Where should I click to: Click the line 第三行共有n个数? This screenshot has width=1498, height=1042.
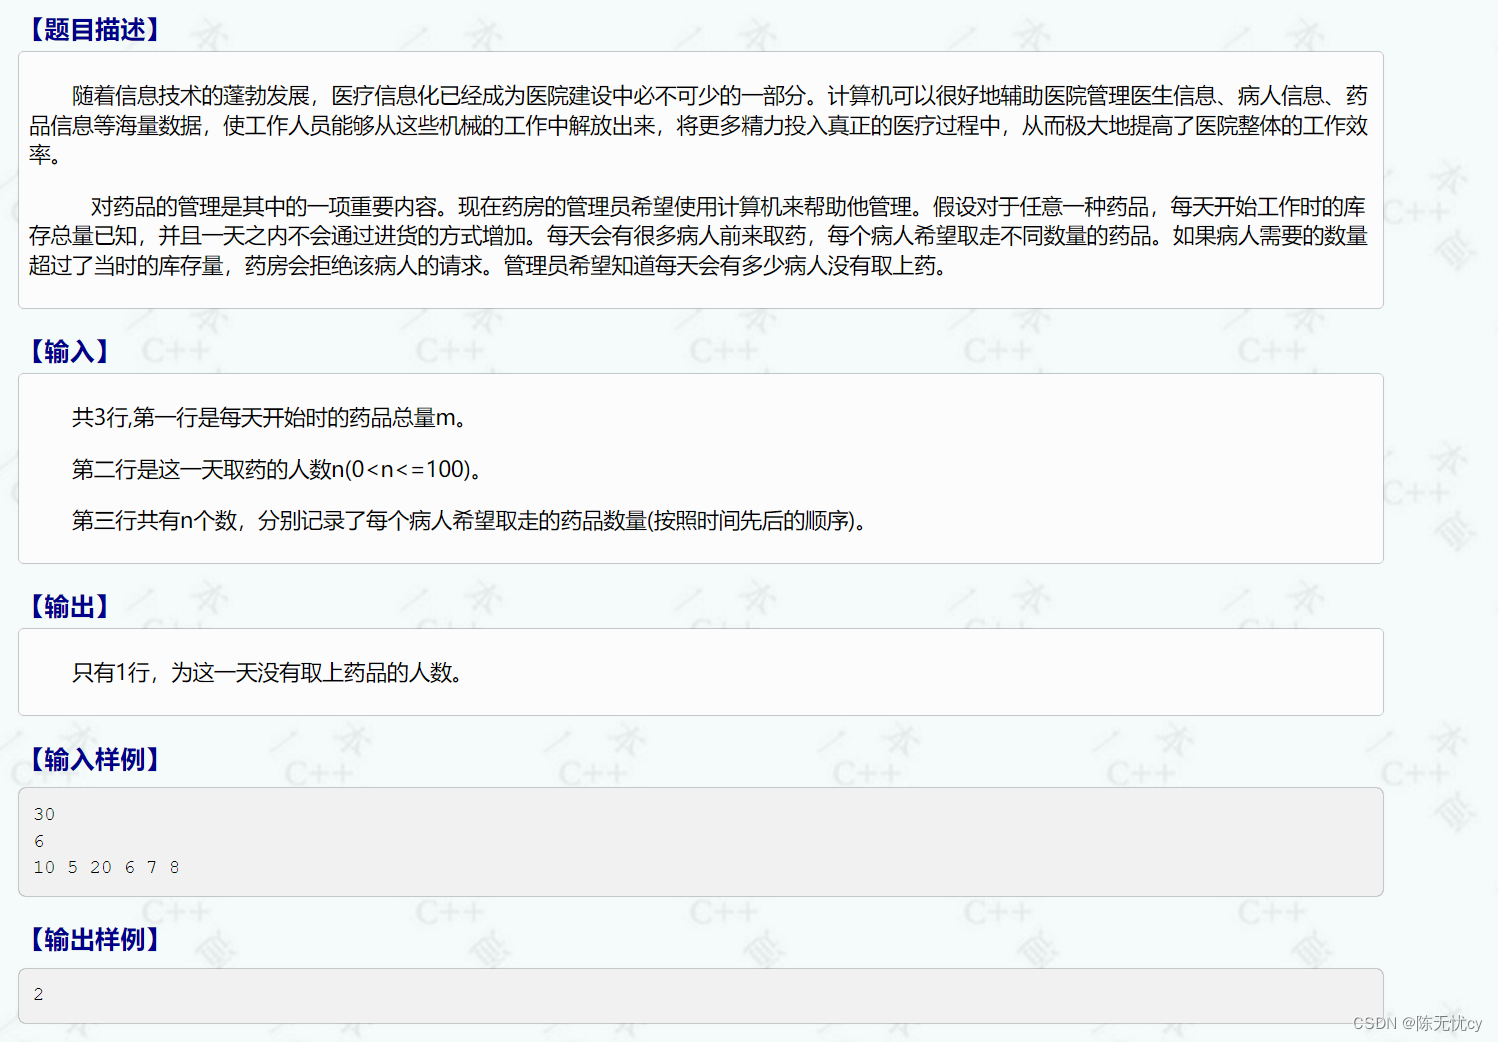pyautogui.click(x=470, y=520)
